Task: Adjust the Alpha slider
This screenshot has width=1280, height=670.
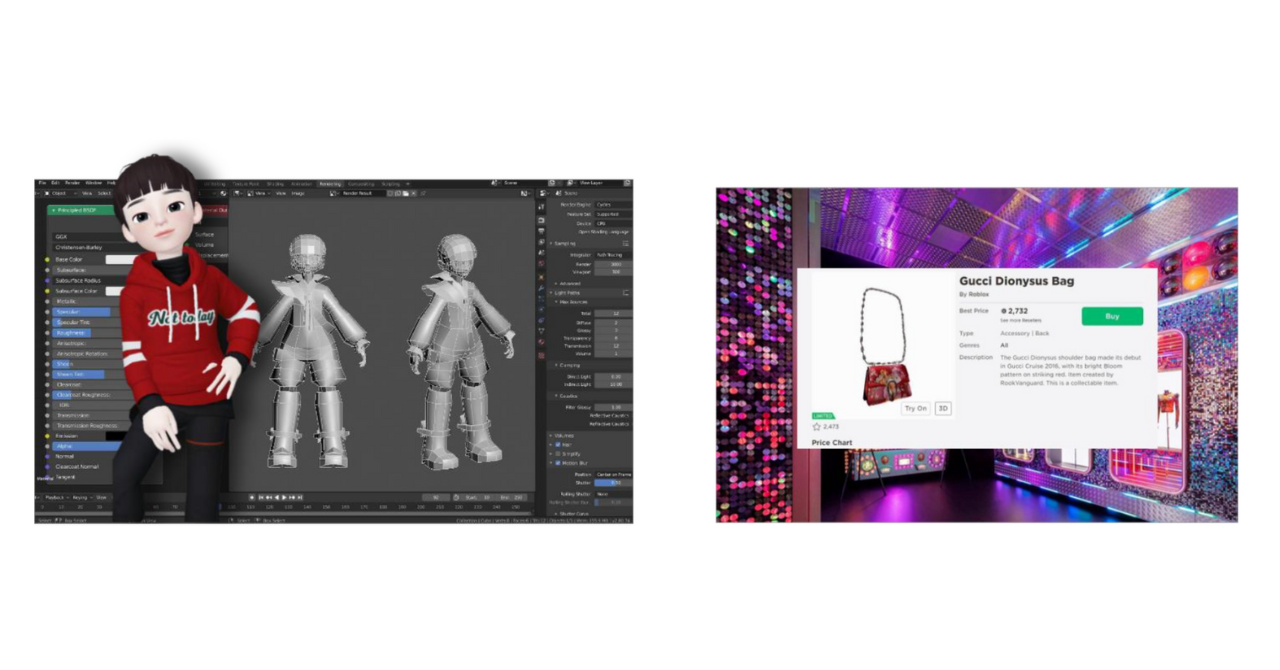Action: point(86,446)
